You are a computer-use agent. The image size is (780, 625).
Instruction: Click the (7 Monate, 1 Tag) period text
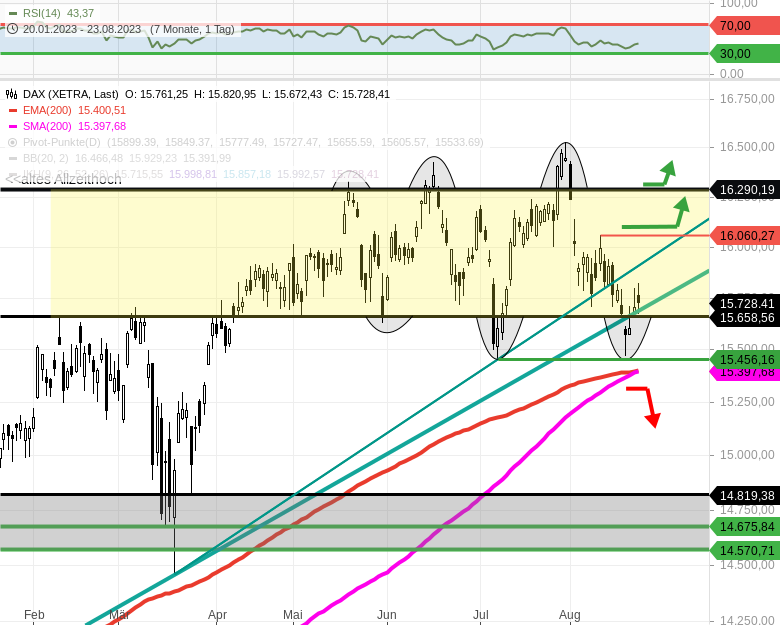[192, 29]
